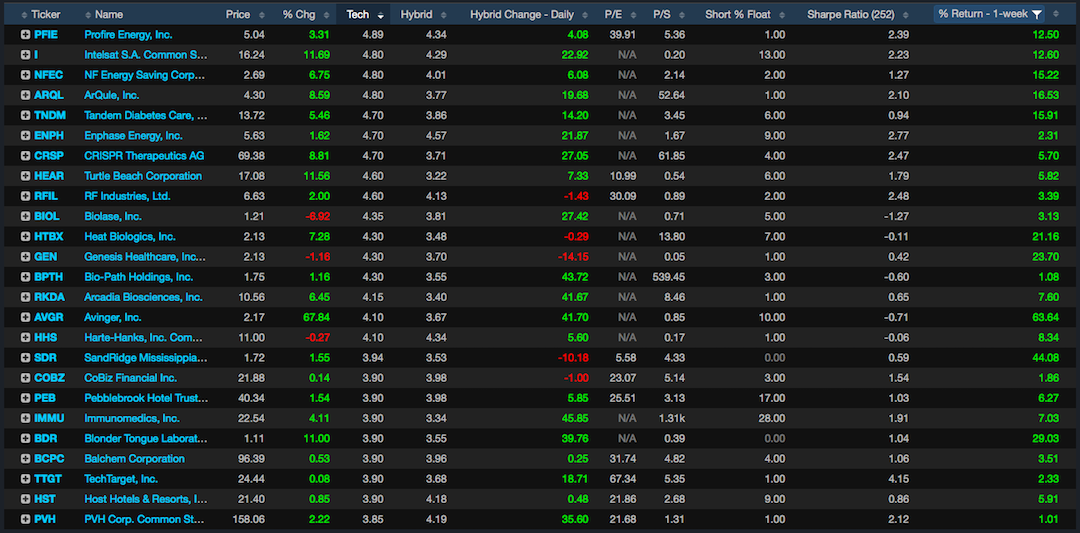Click BCPC price 96.39

(x=252, y=459)
